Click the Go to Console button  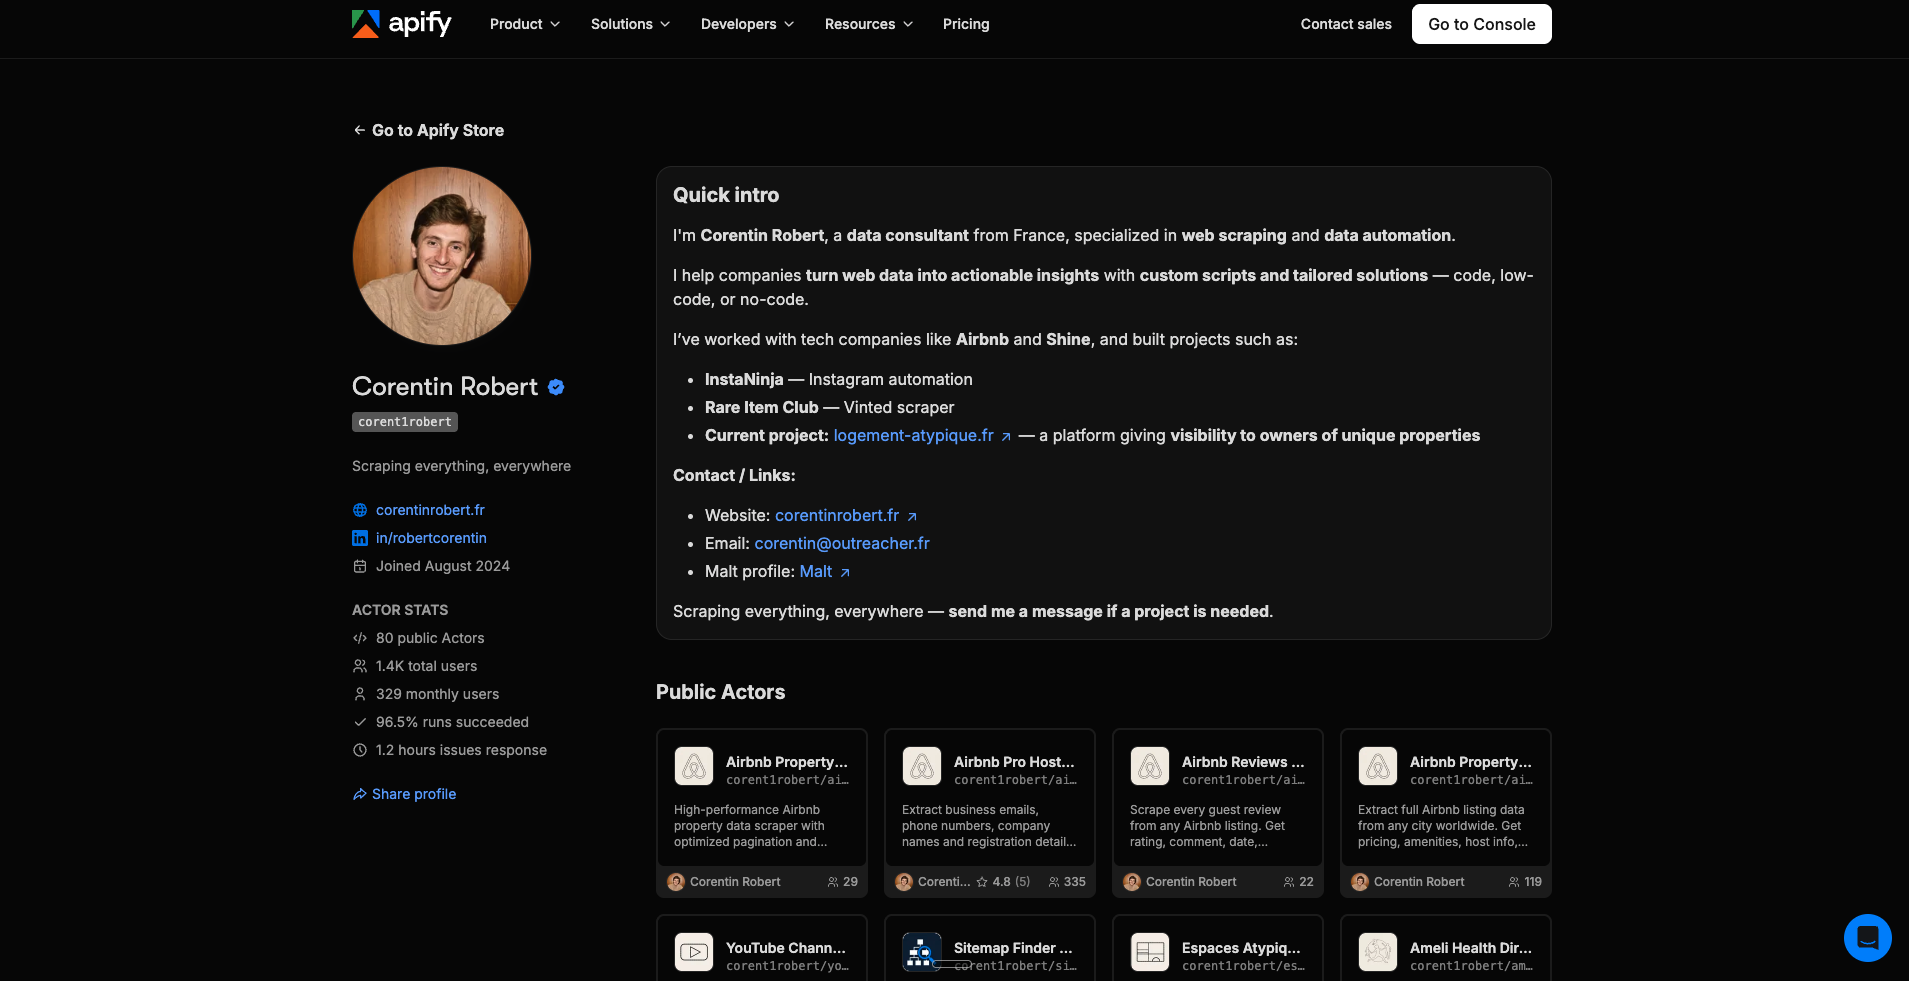(x=1482, y=24)
